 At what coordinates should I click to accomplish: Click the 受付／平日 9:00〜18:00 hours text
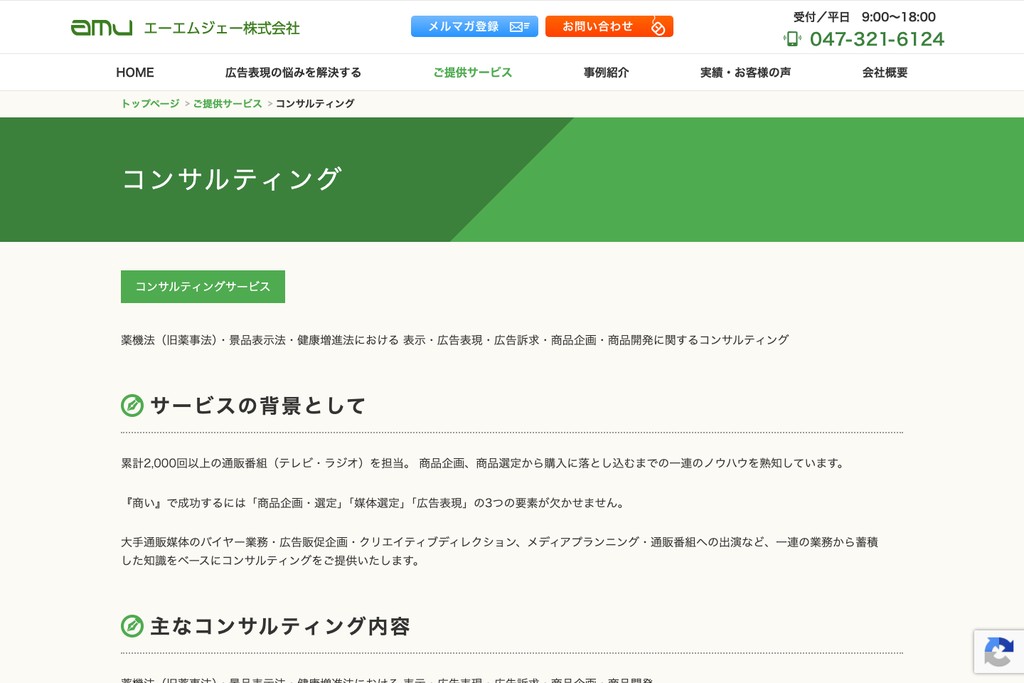coord(864,17)
